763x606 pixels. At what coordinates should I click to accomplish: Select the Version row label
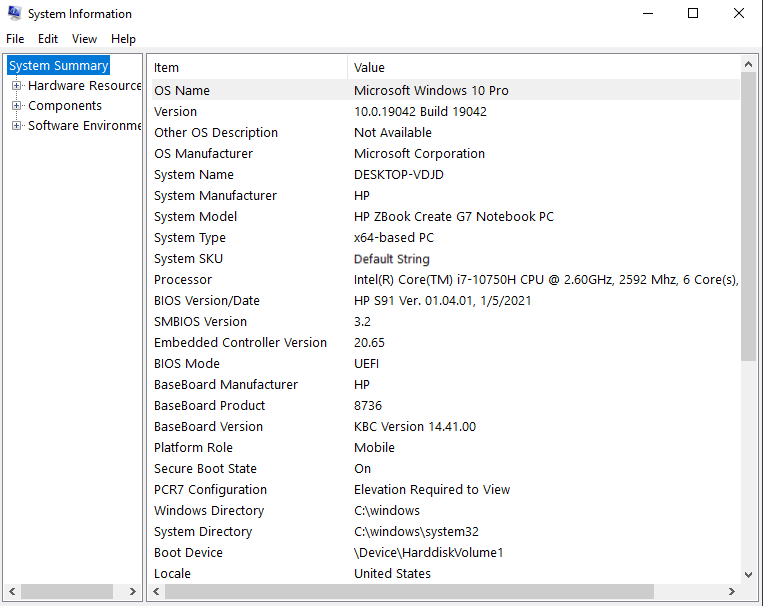175,111
